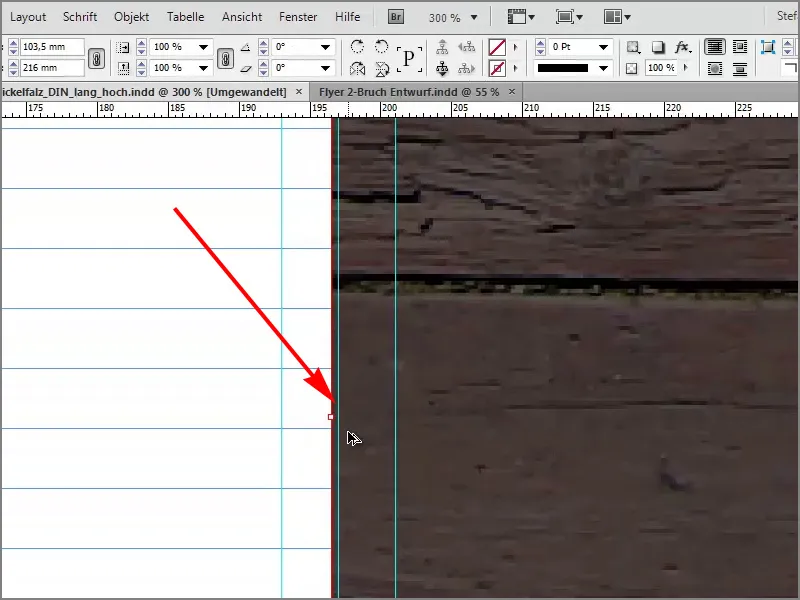Click the width field showing 103,5 mm
The height and width of the screenshot is (600, 800).
[52, 47]
